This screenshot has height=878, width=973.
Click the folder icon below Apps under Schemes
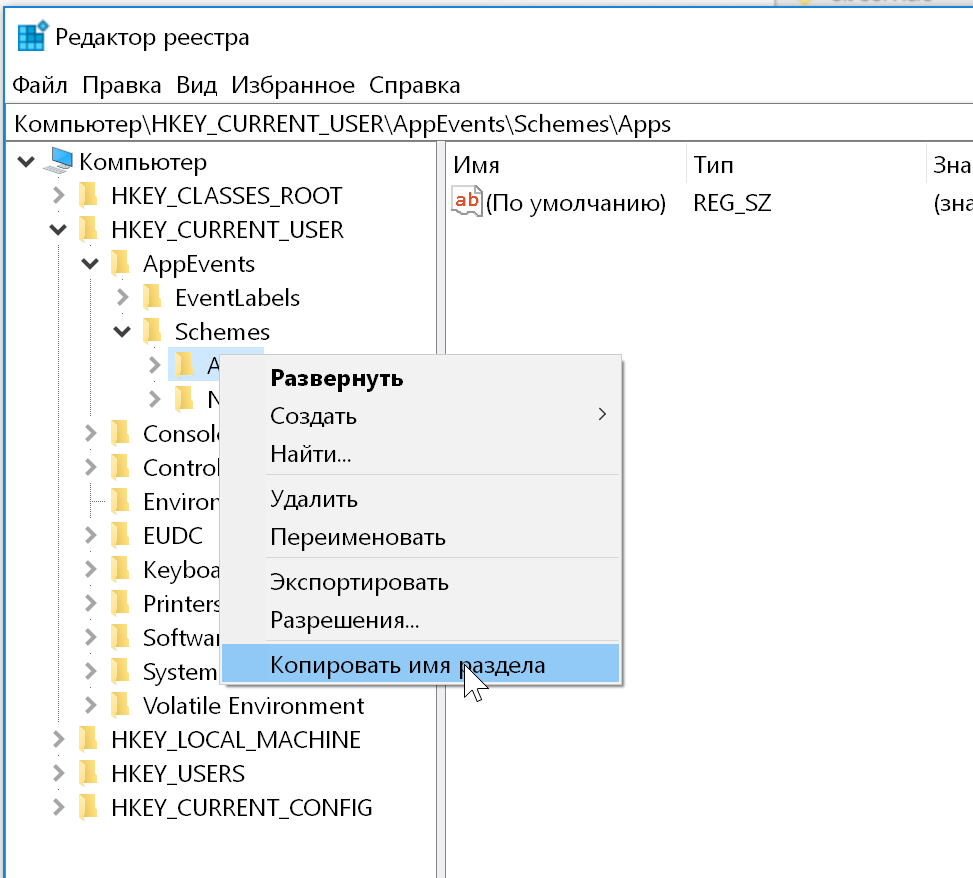pos(184,399)
